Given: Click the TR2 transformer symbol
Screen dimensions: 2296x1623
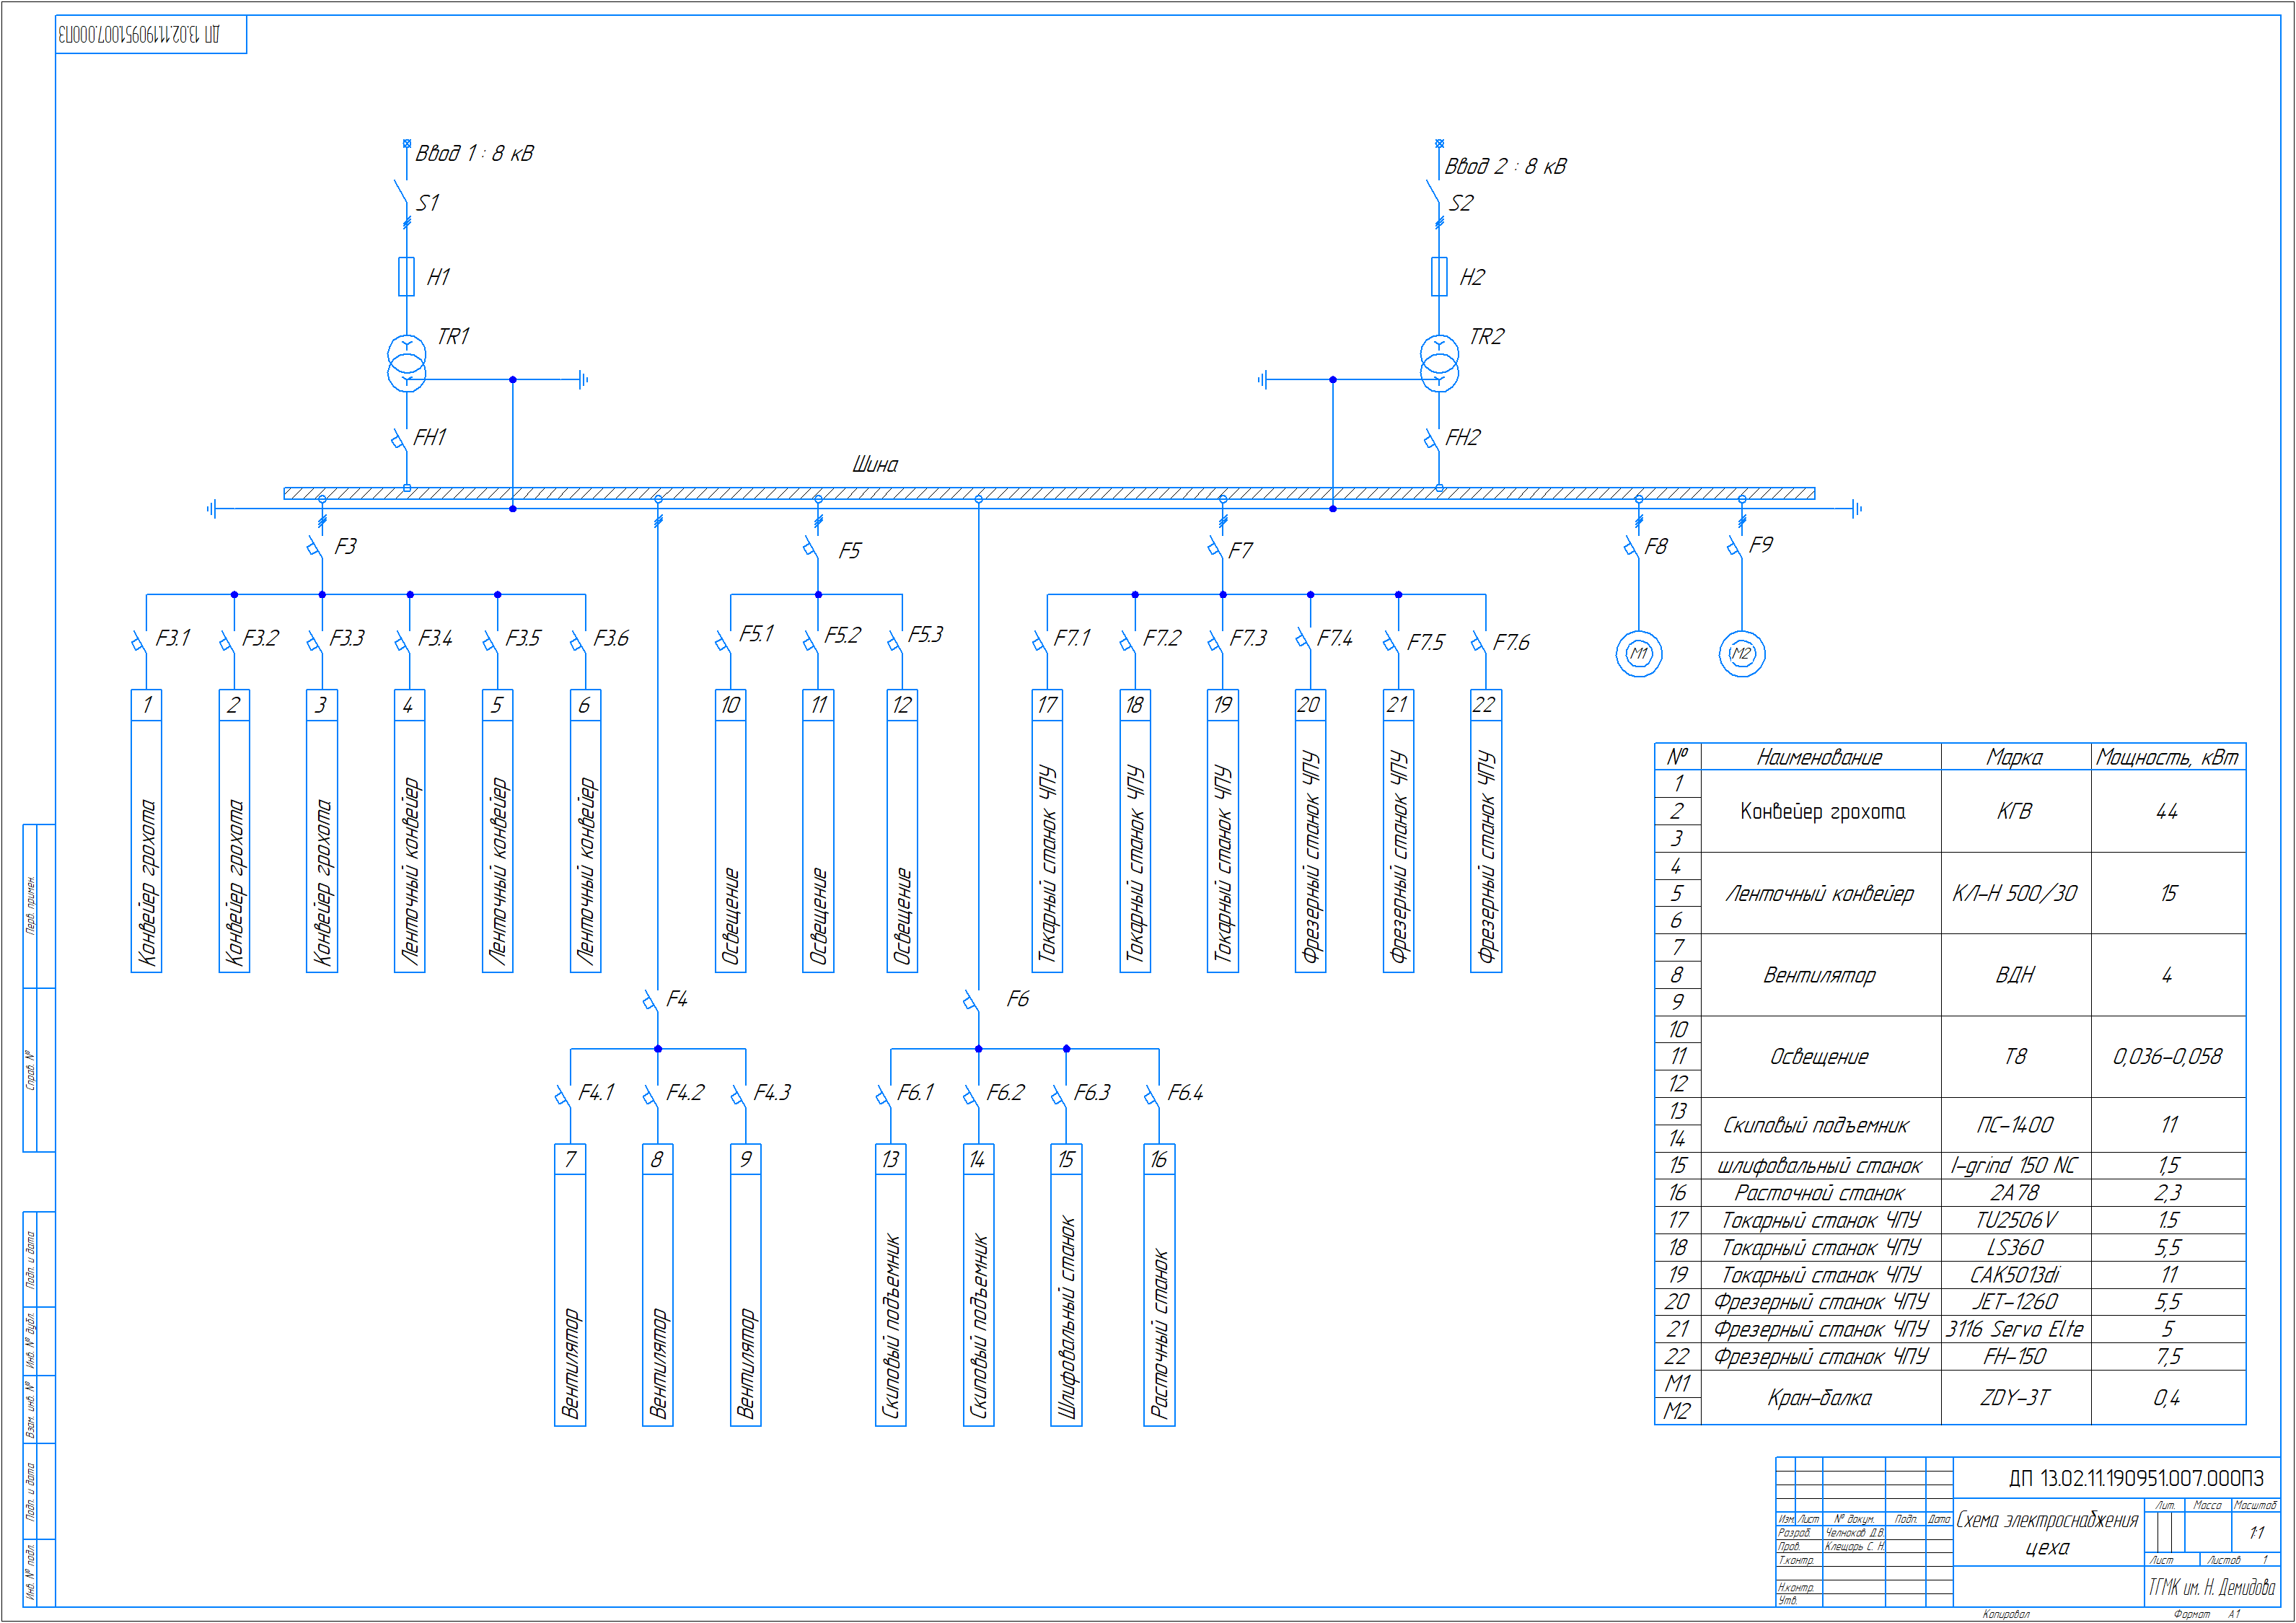Looking at the screenshot, I should click(1438, 363).
